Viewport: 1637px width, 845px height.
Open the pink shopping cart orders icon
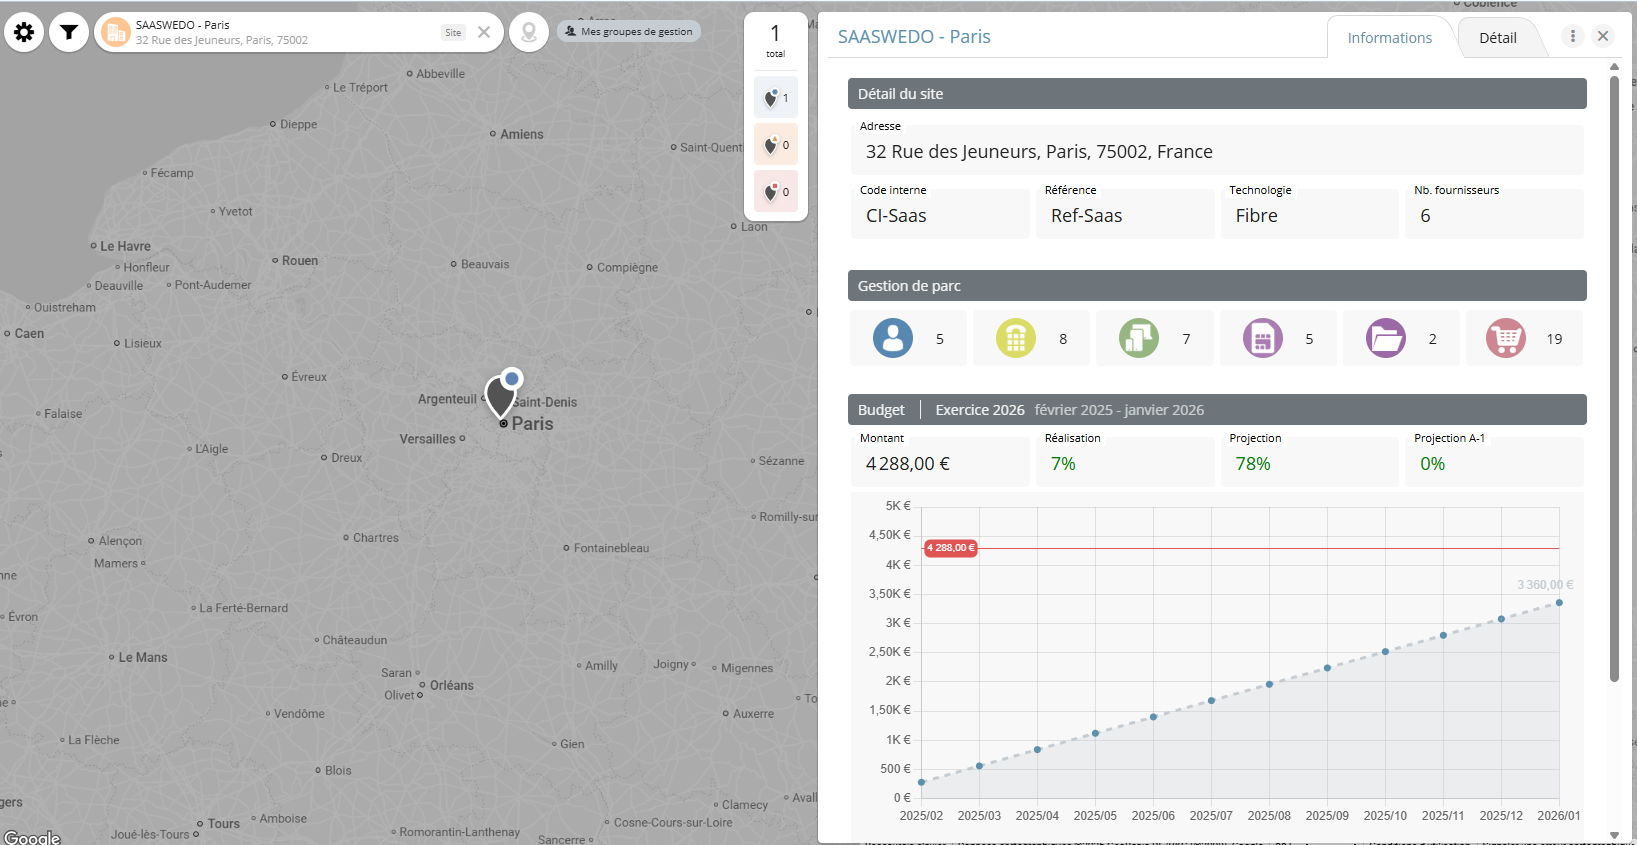coord(1506,339)
